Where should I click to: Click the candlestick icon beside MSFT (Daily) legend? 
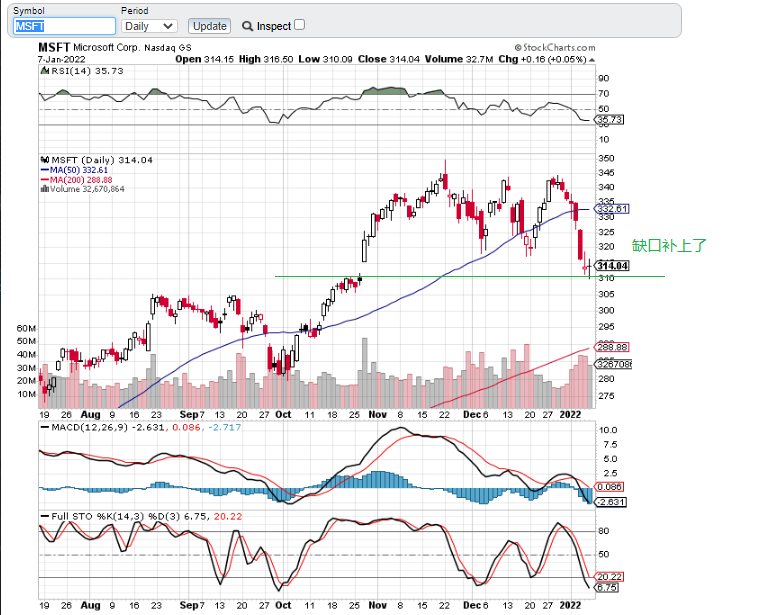43,160
